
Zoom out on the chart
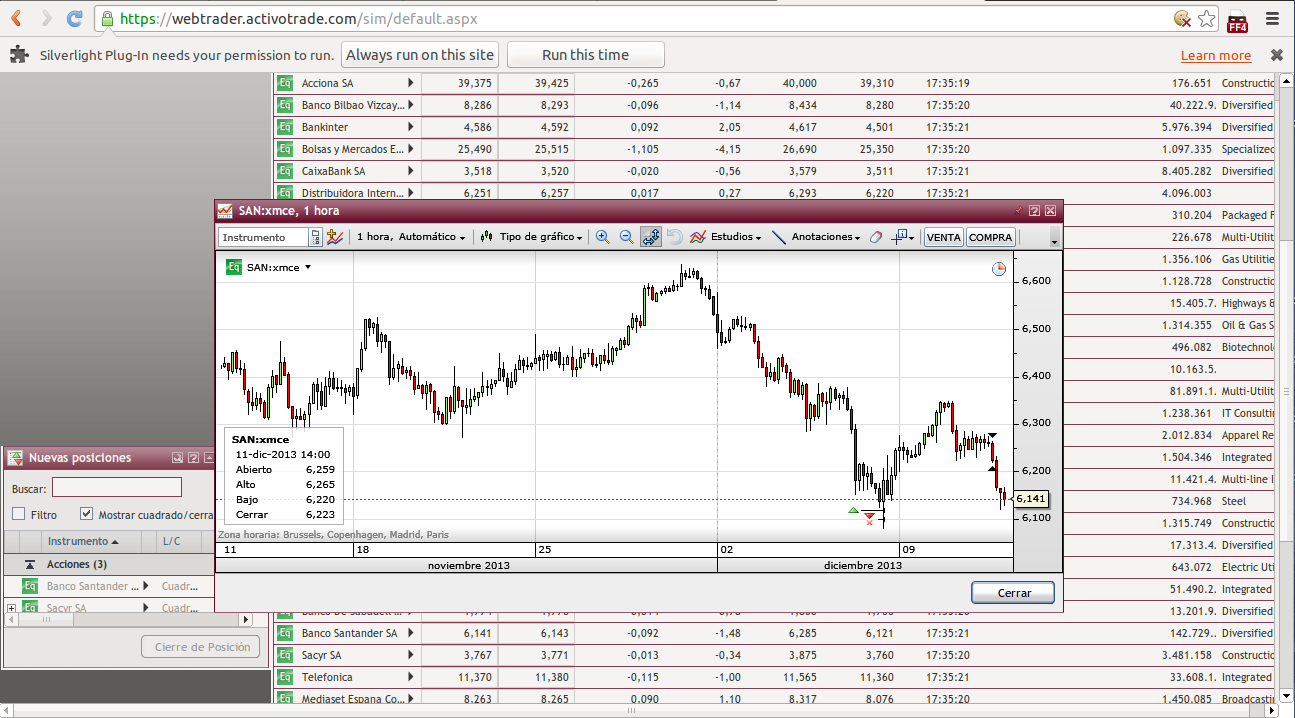pos(627,237)
